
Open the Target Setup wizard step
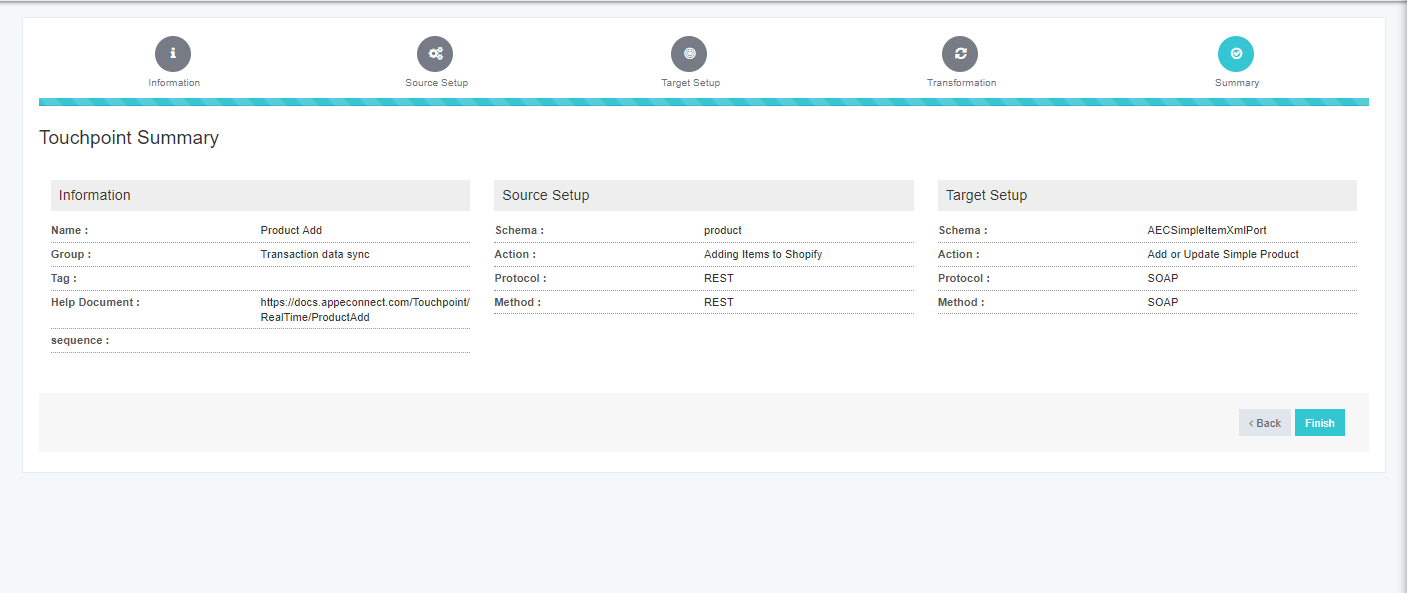click(x=690, y=83)
